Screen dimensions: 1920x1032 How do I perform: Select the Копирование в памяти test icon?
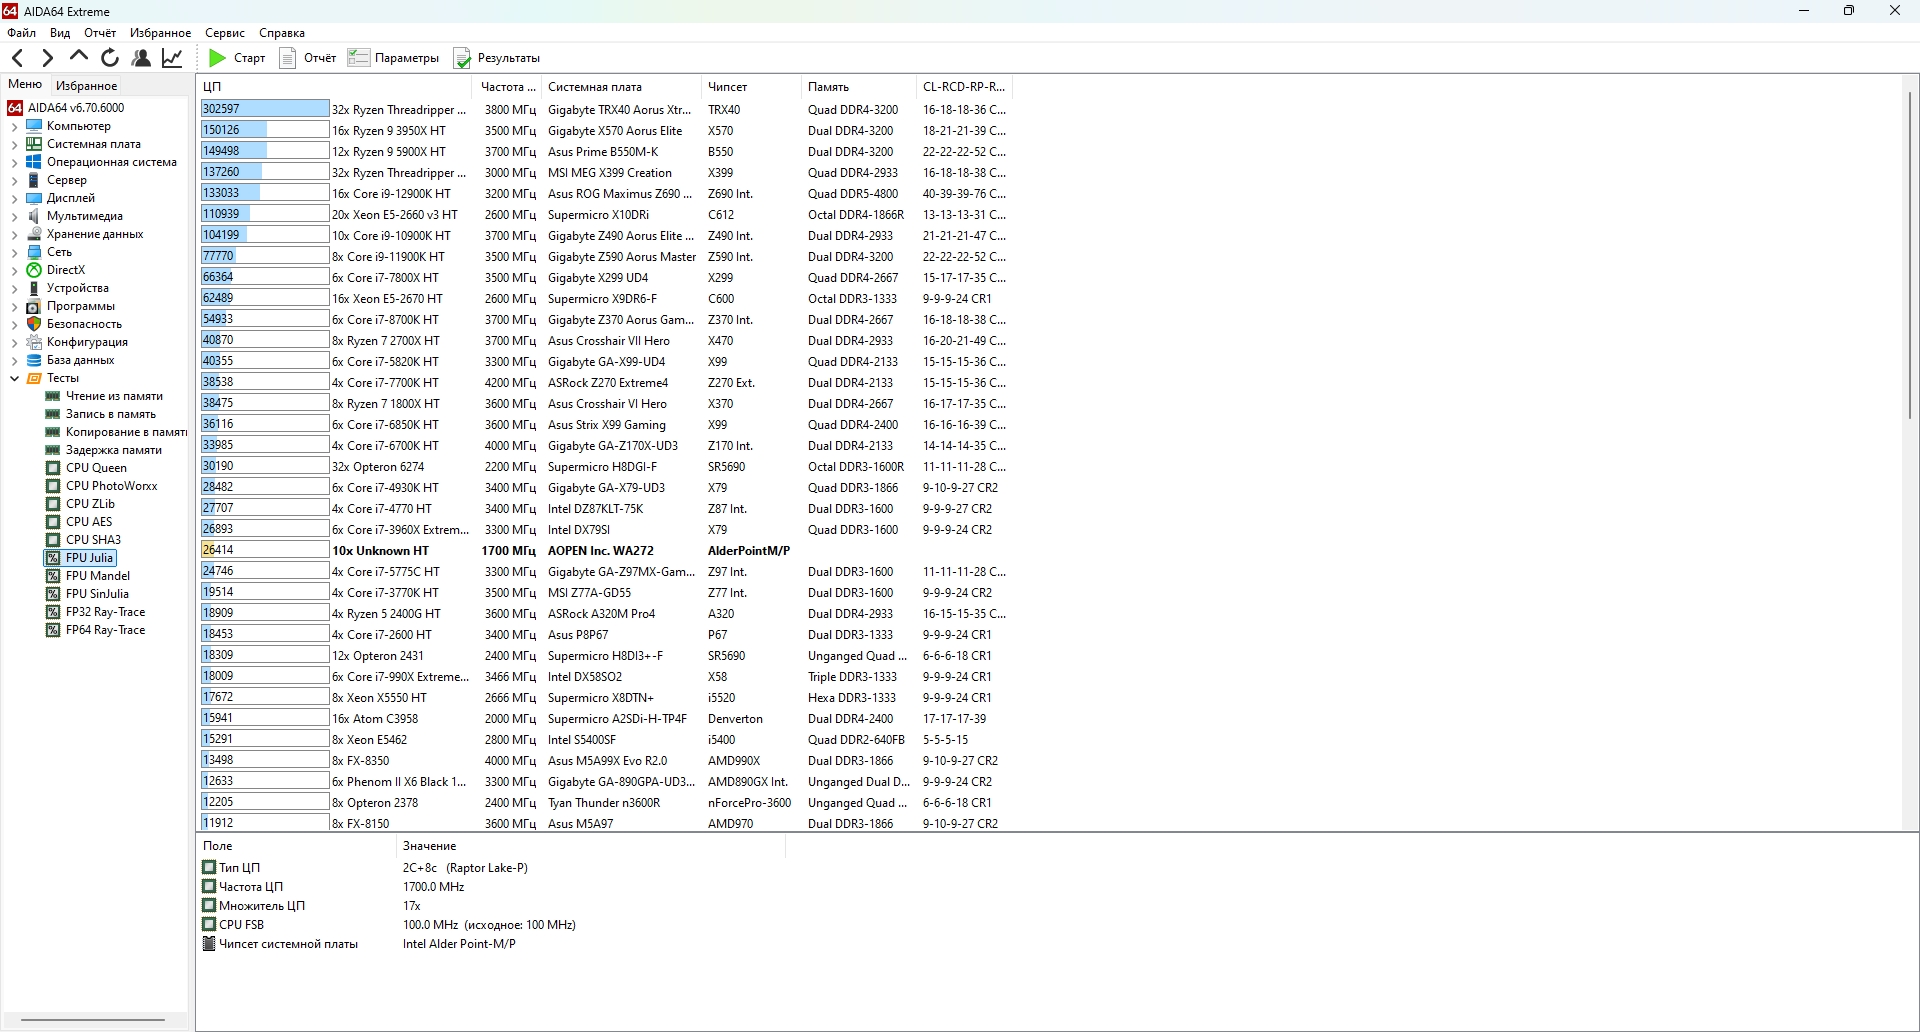tap(53, 432)
